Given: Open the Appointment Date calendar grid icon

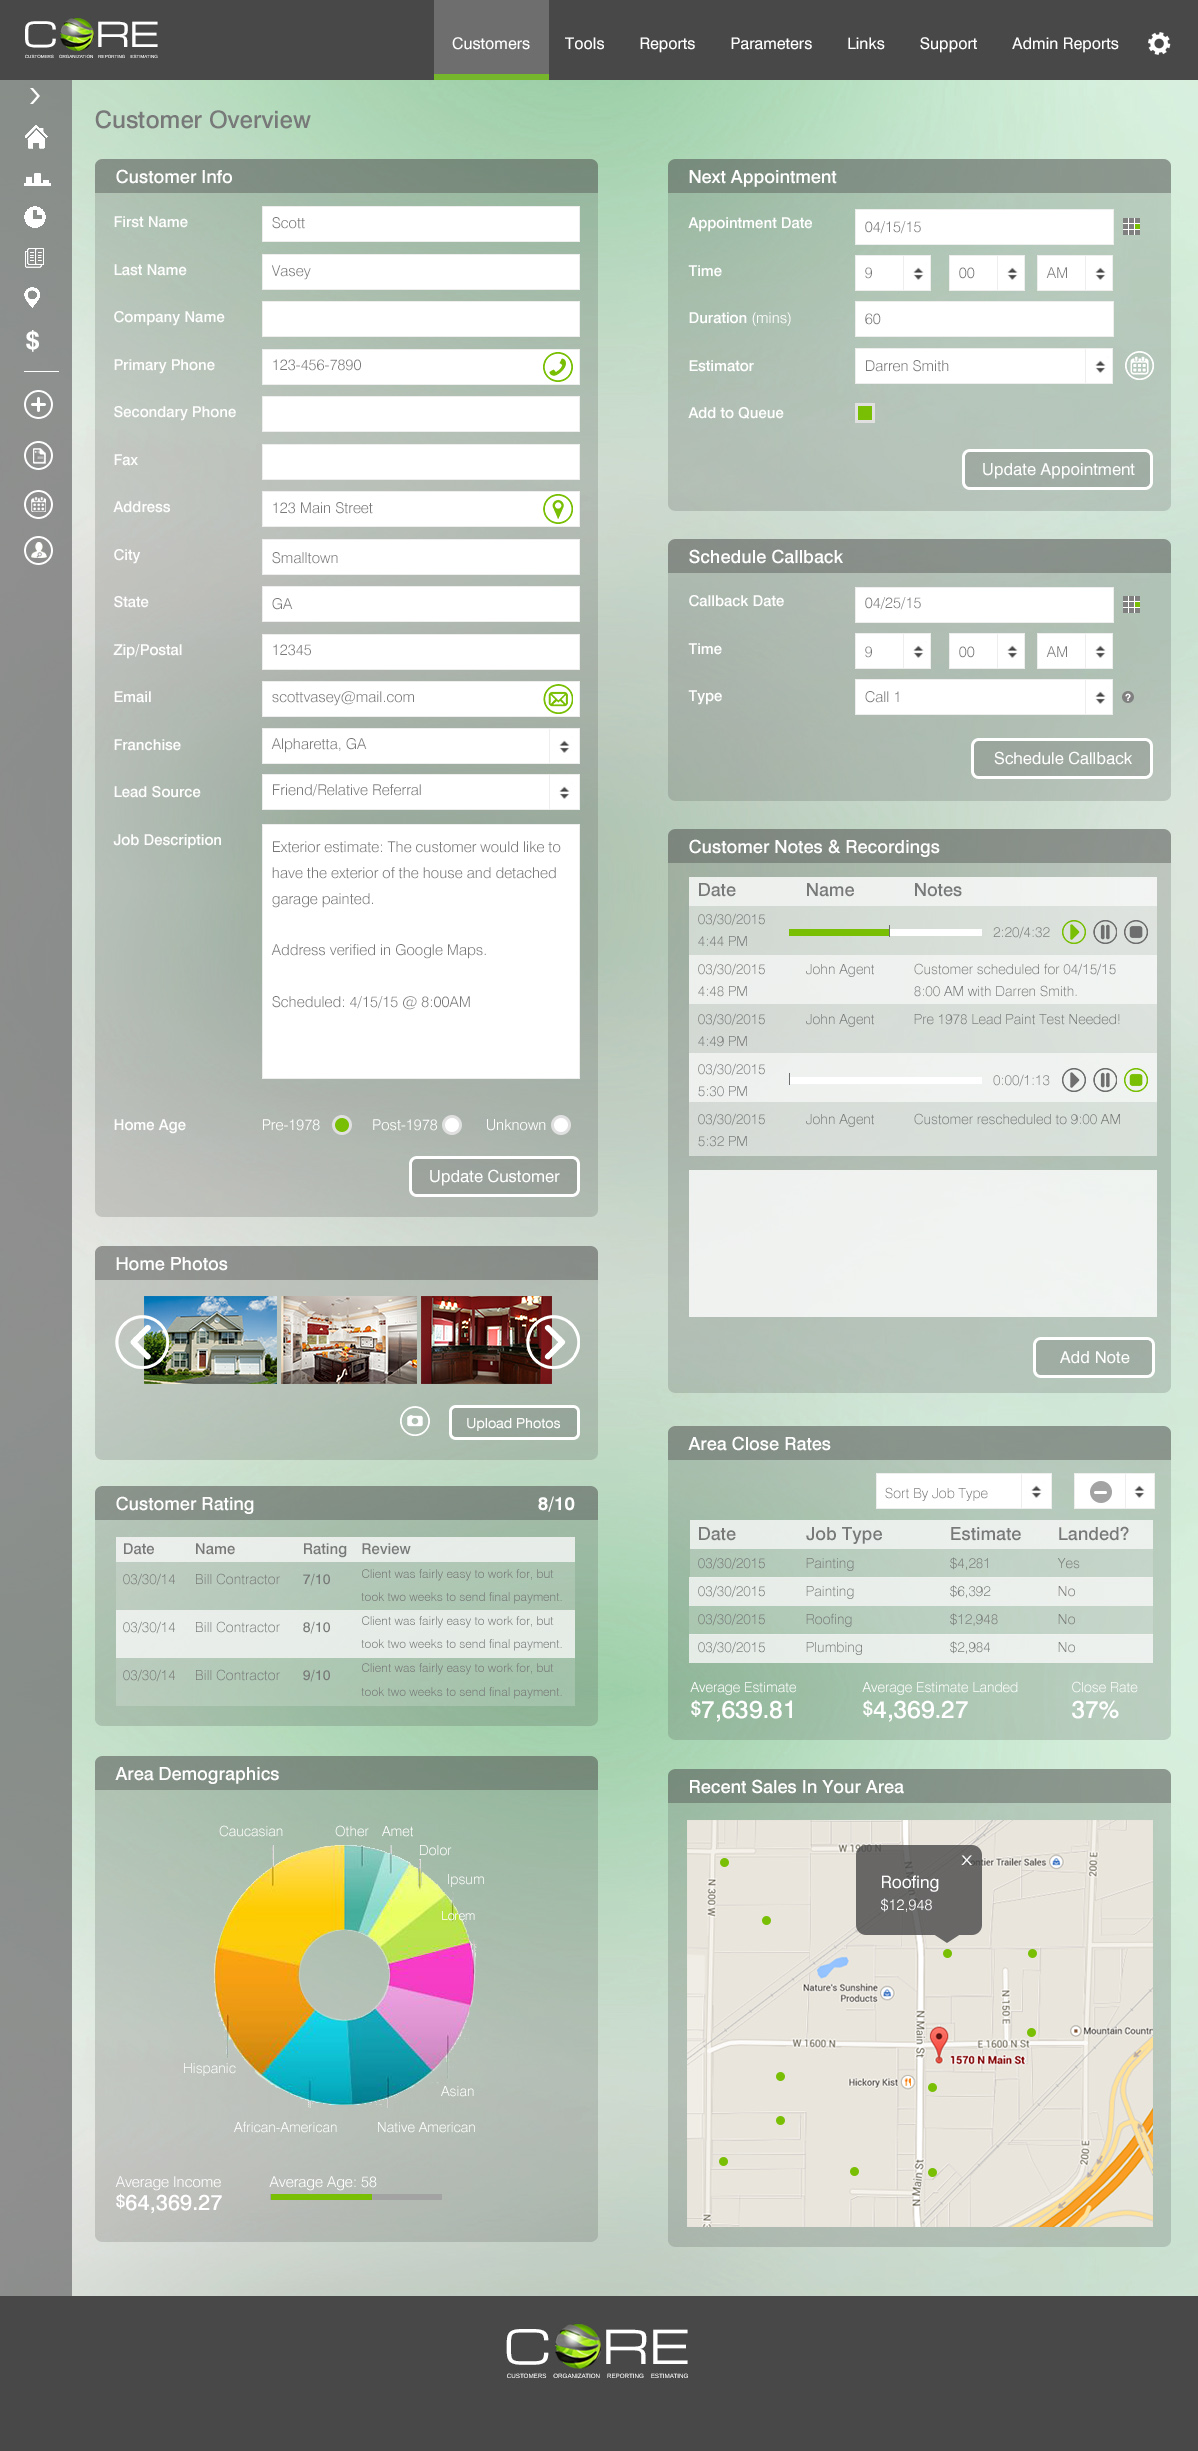Looking at the screenshot, I should pyautogui.click(x=1131, y=227).
